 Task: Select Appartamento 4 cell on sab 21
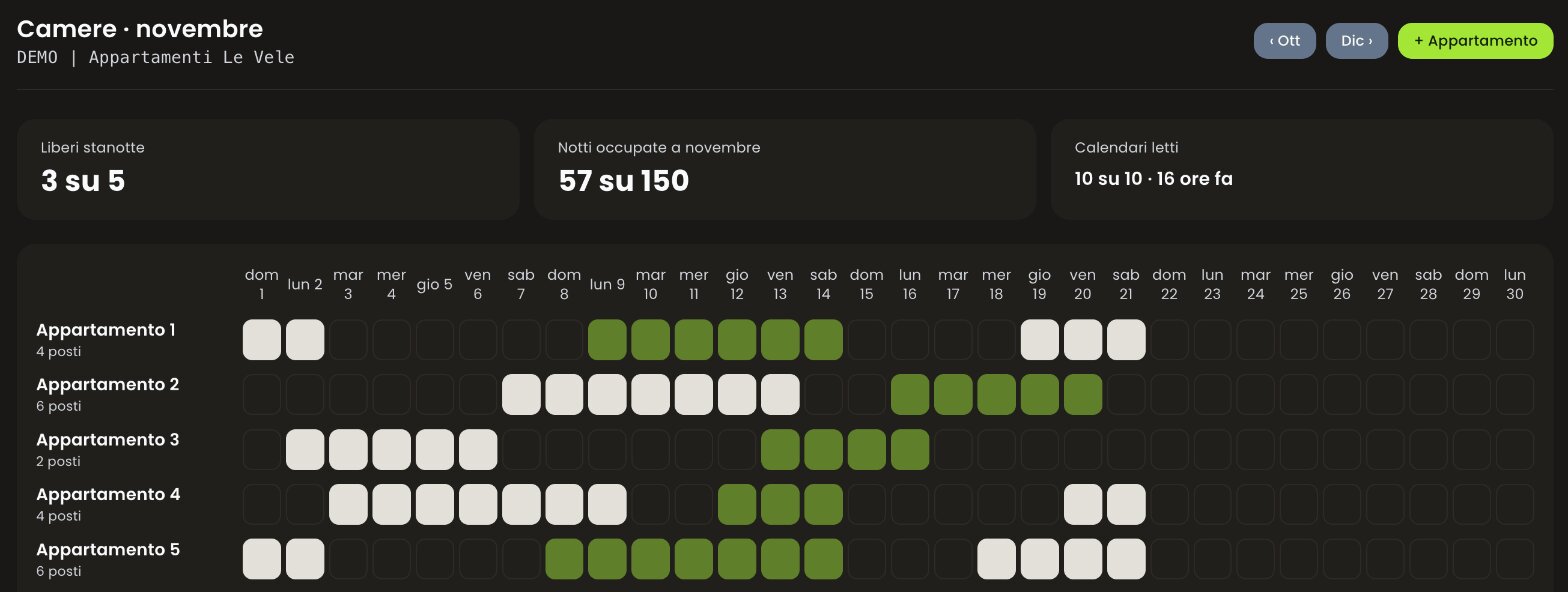coord(1126,504)
